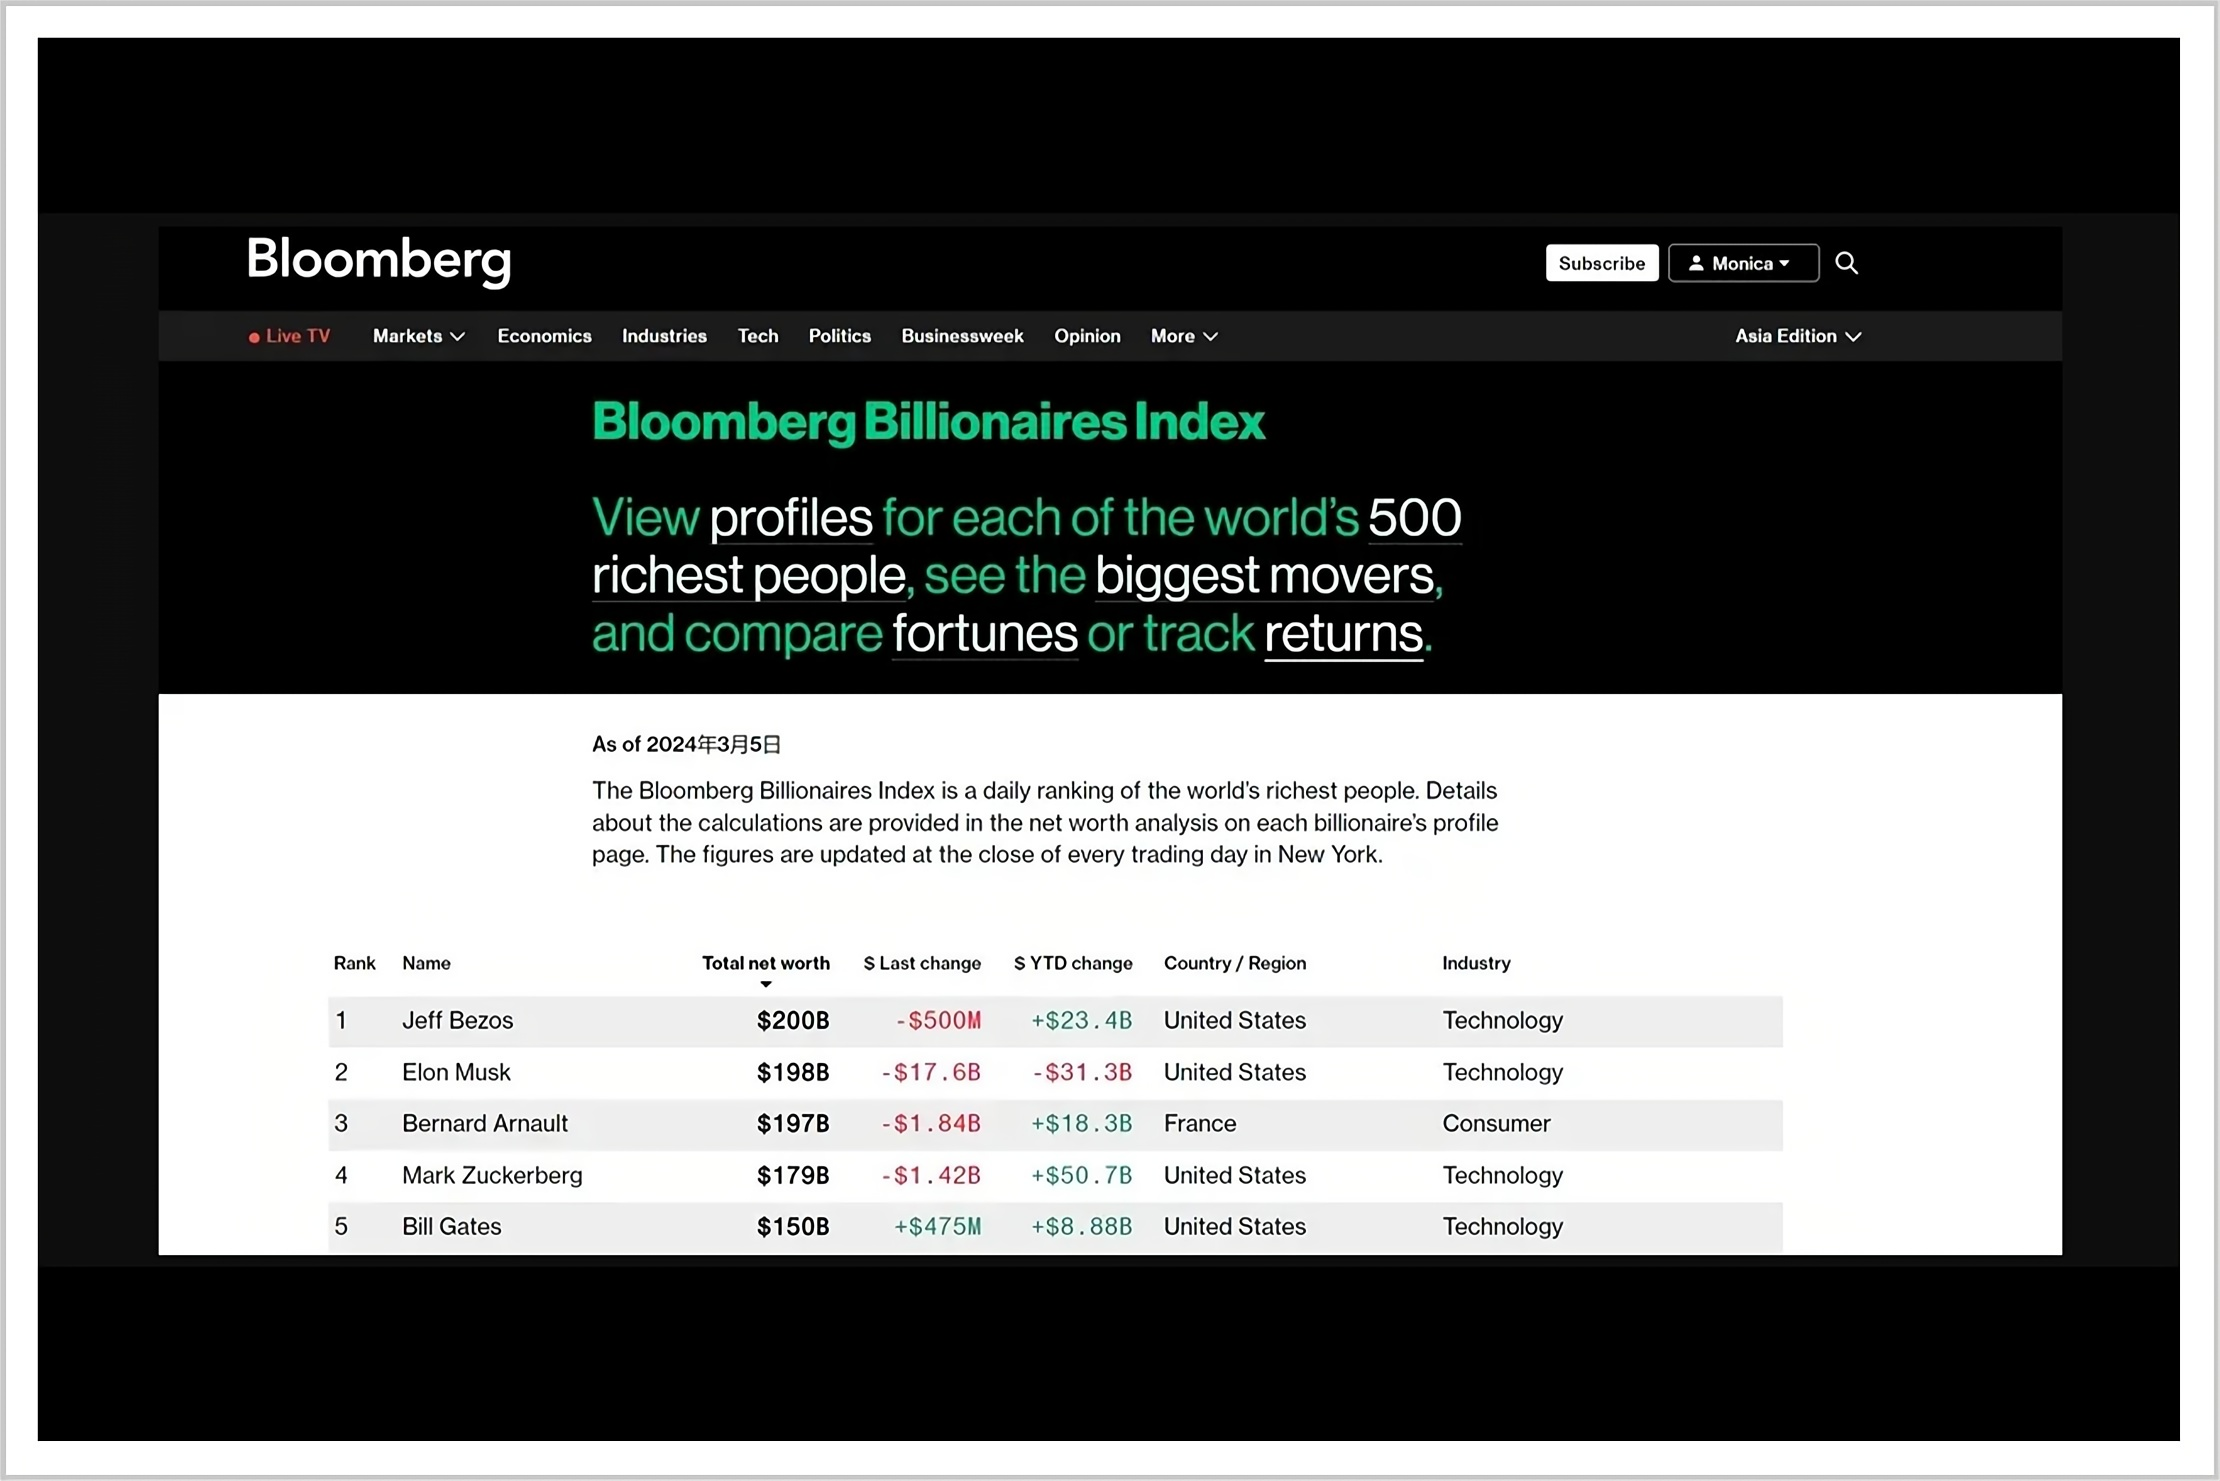Open Bill Gates profile
The width and height of the screenshot is (2220, 1481).
pyautogui.click(x=452, y=1226)
